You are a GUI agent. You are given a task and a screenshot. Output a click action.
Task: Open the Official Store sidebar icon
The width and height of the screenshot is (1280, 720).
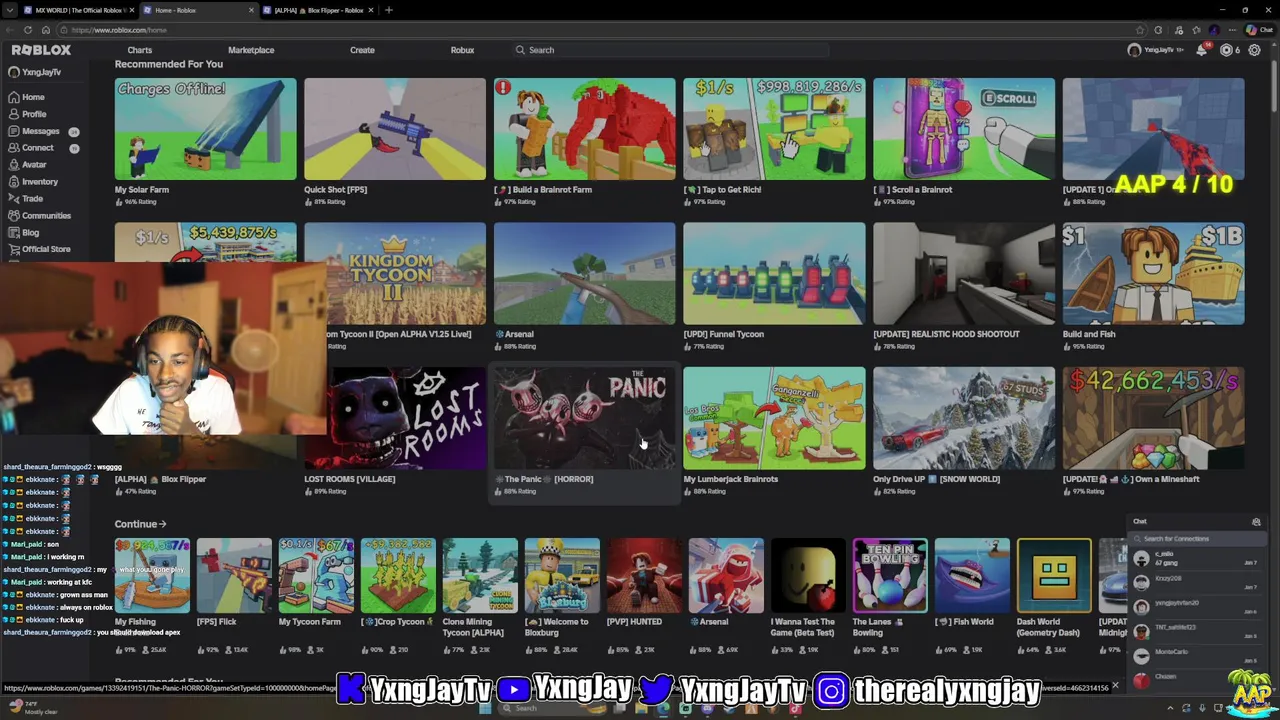tap(14, 249)
